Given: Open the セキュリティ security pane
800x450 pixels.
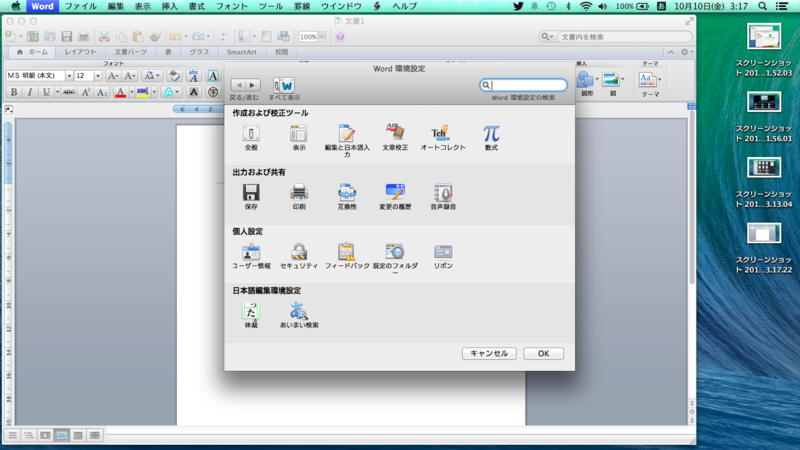Looking at the screenshot, I should [299, 256].
